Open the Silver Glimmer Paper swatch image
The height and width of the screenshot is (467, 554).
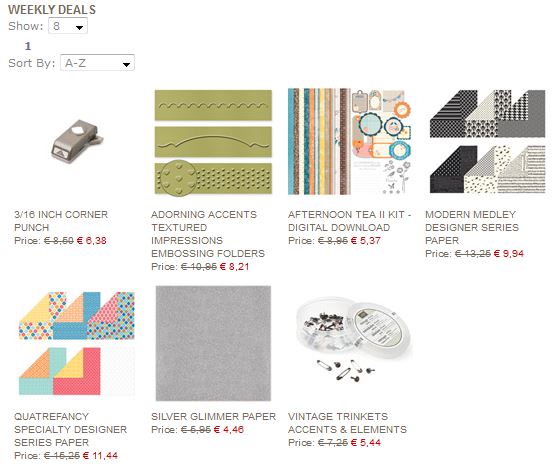click(213, 343)
